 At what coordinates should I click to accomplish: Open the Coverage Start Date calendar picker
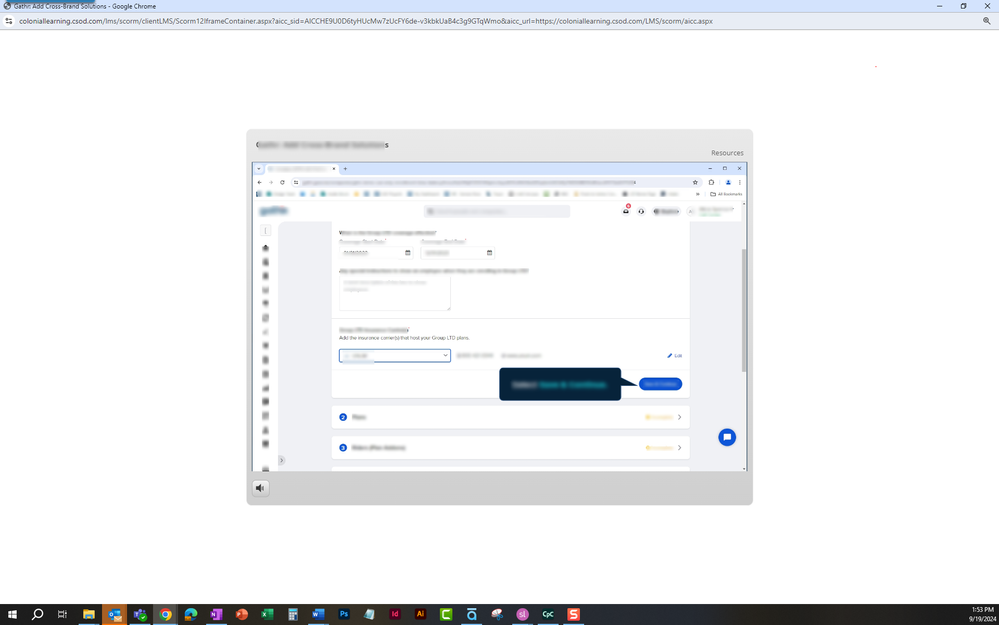pyautogui.click(x=408, y=253)
